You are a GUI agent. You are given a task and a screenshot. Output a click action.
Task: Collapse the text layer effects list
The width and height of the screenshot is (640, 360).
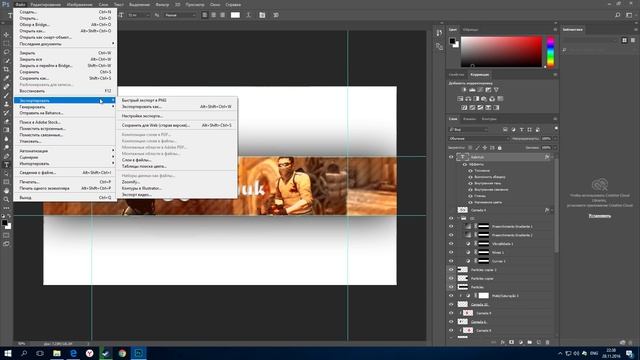tap(552, 157)
